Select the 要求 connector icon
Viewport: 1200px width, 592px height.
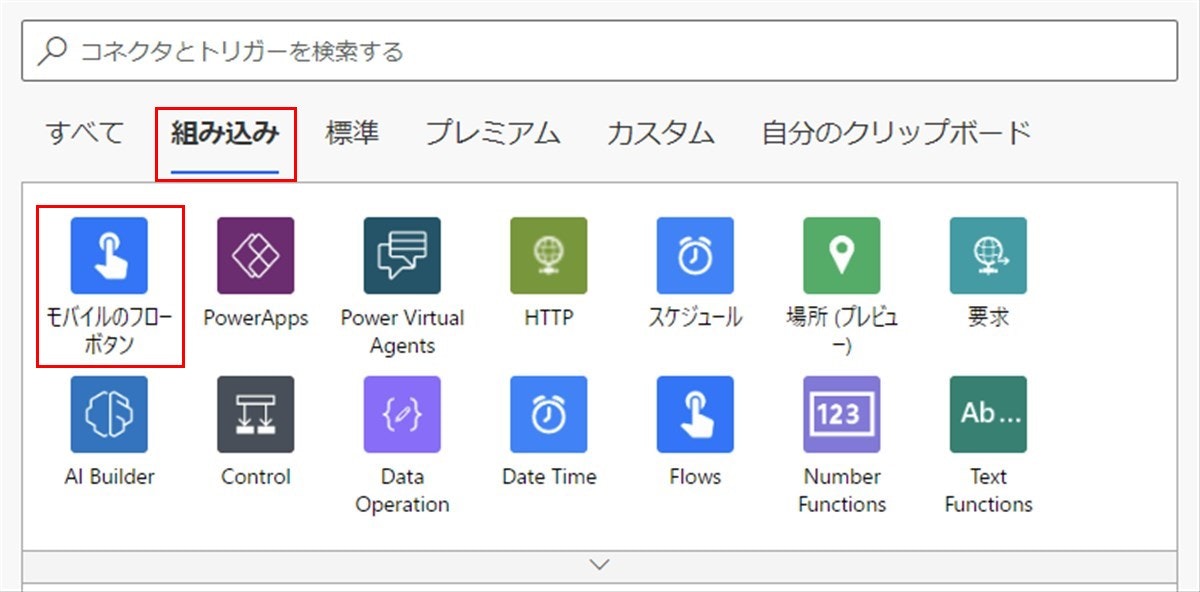coord(988,255)
